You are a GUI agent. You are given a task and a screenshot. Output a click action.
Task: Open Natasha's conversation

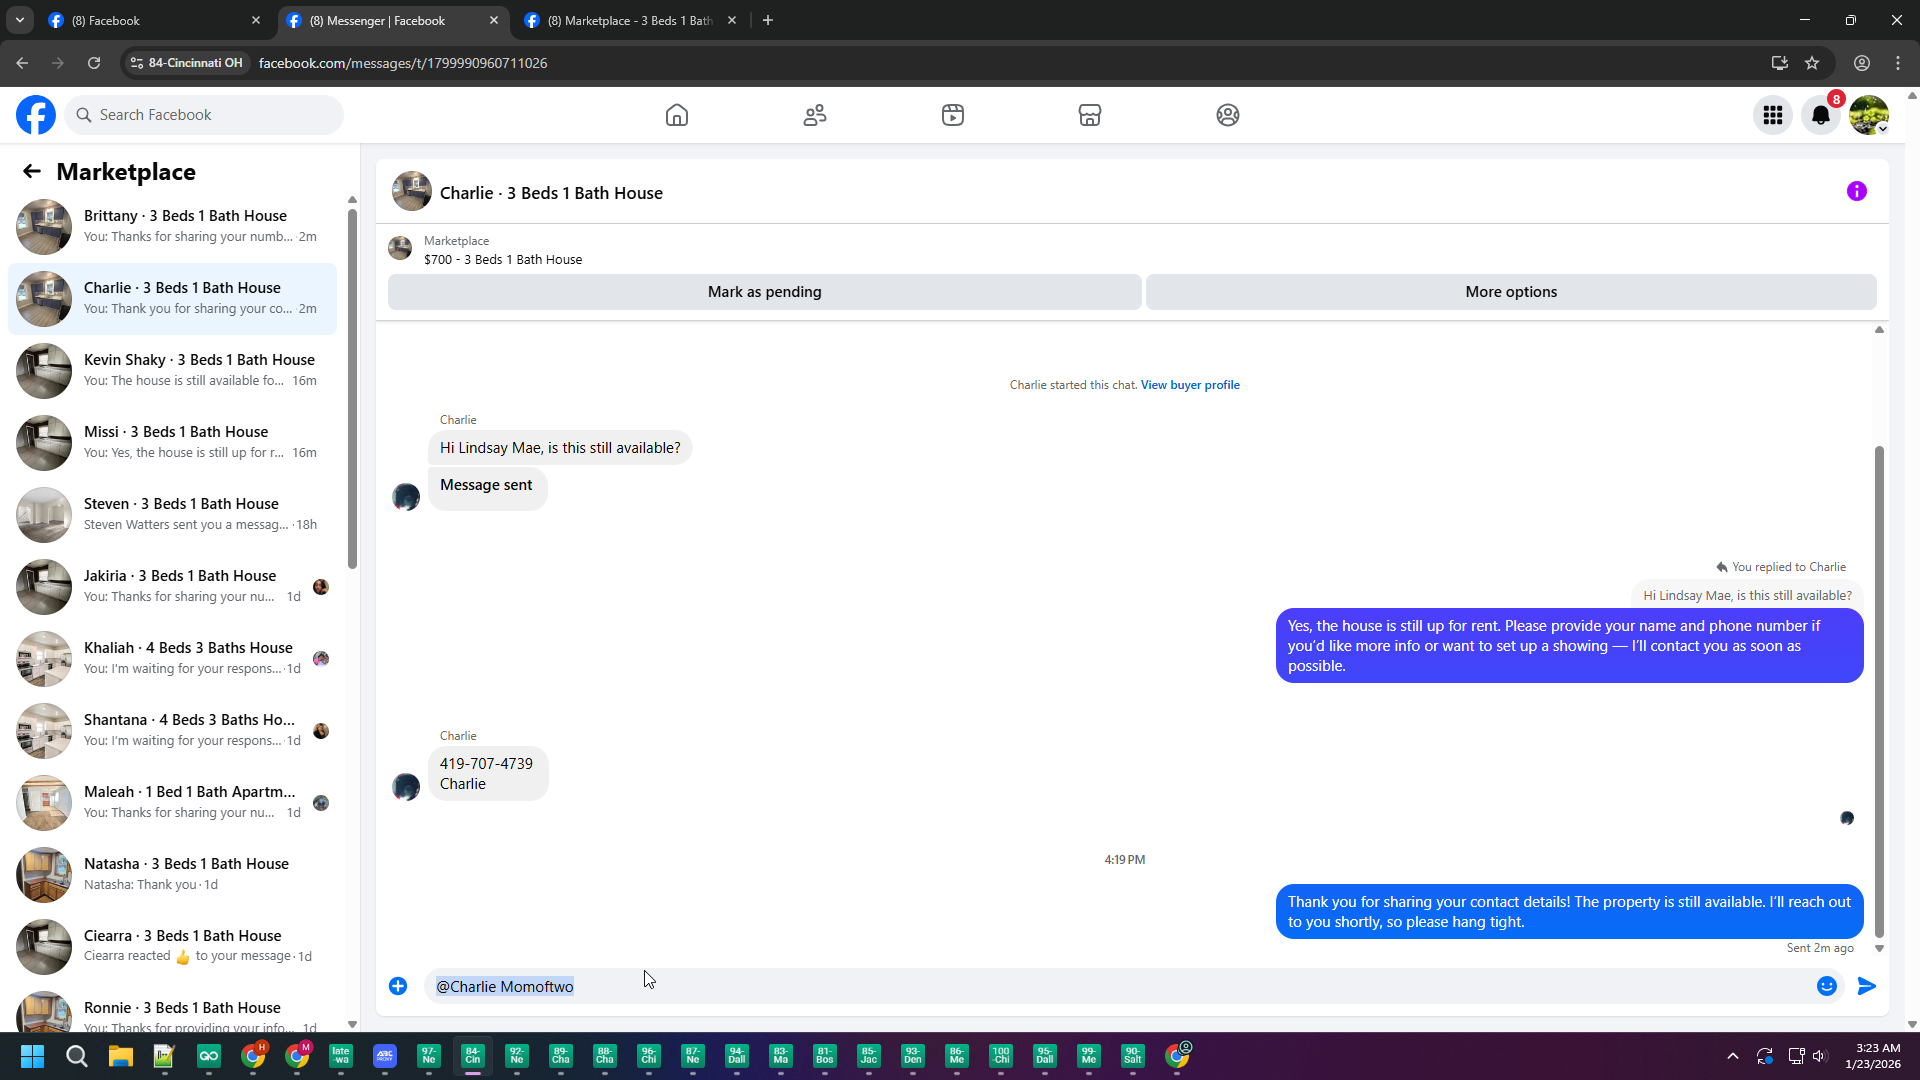pyautogui.click(x=172, y=875)
